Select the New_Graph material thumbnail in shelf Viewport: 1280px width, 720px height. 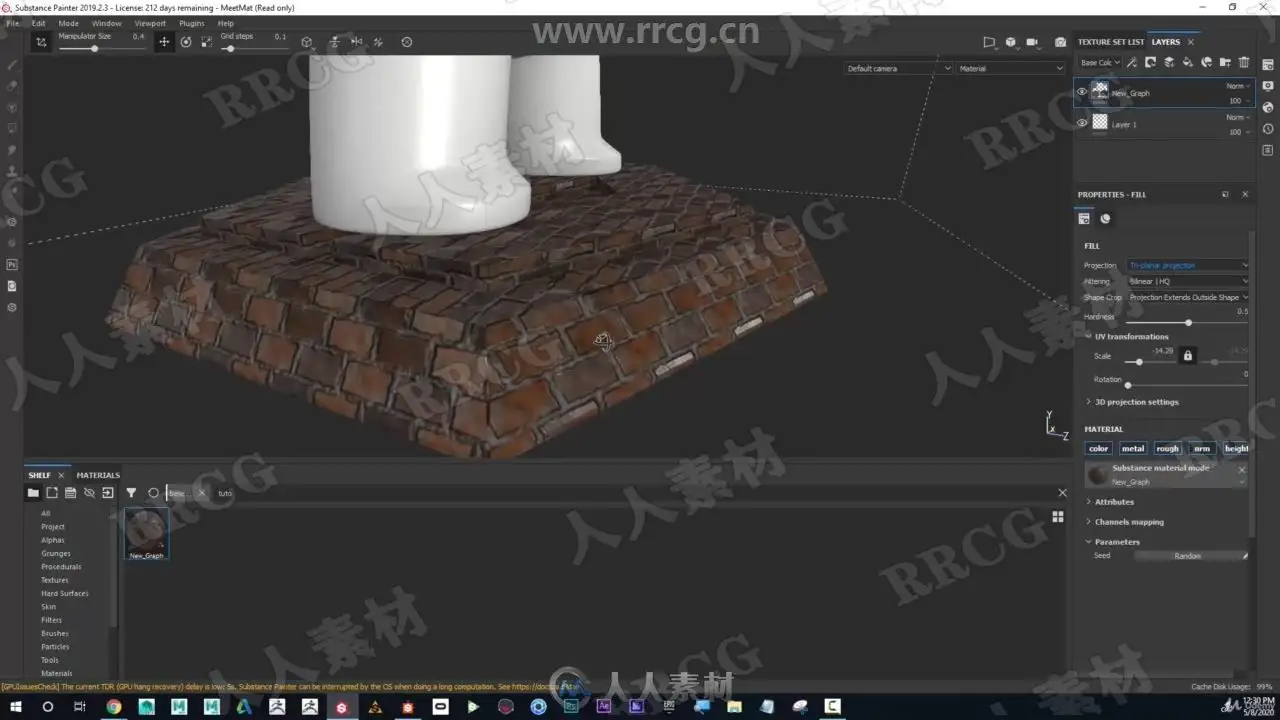click(x=146, y=533)
